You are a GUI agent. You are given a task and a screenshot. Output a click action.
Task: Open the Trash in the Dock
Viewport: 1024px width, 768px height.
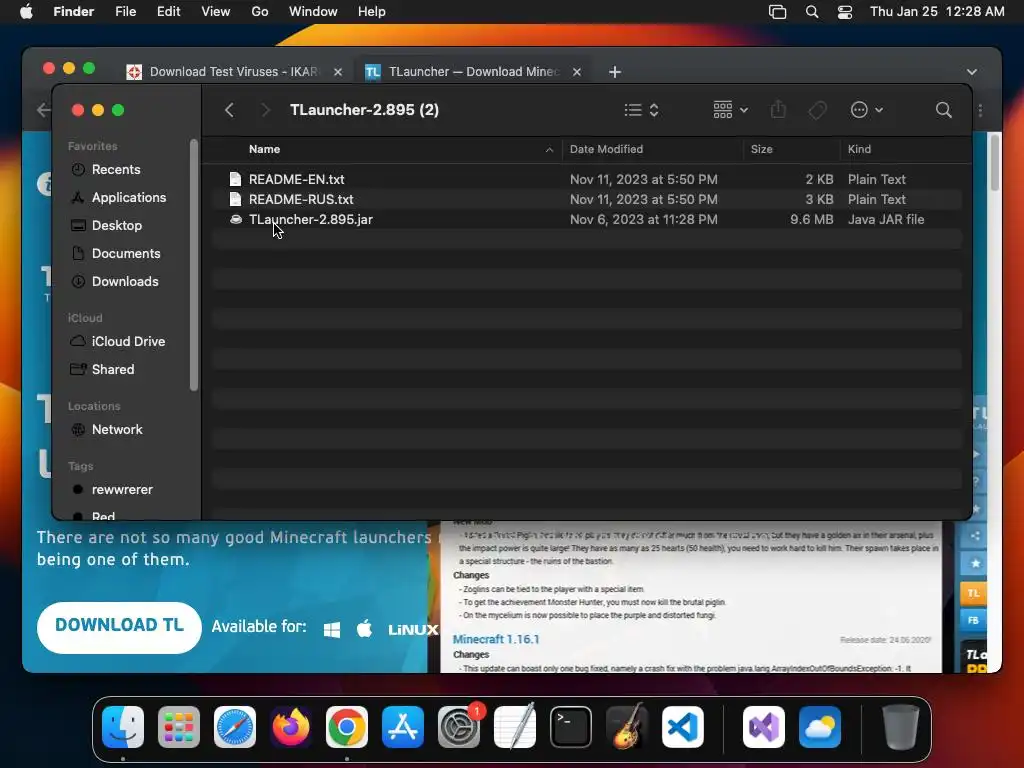point(901,727)
